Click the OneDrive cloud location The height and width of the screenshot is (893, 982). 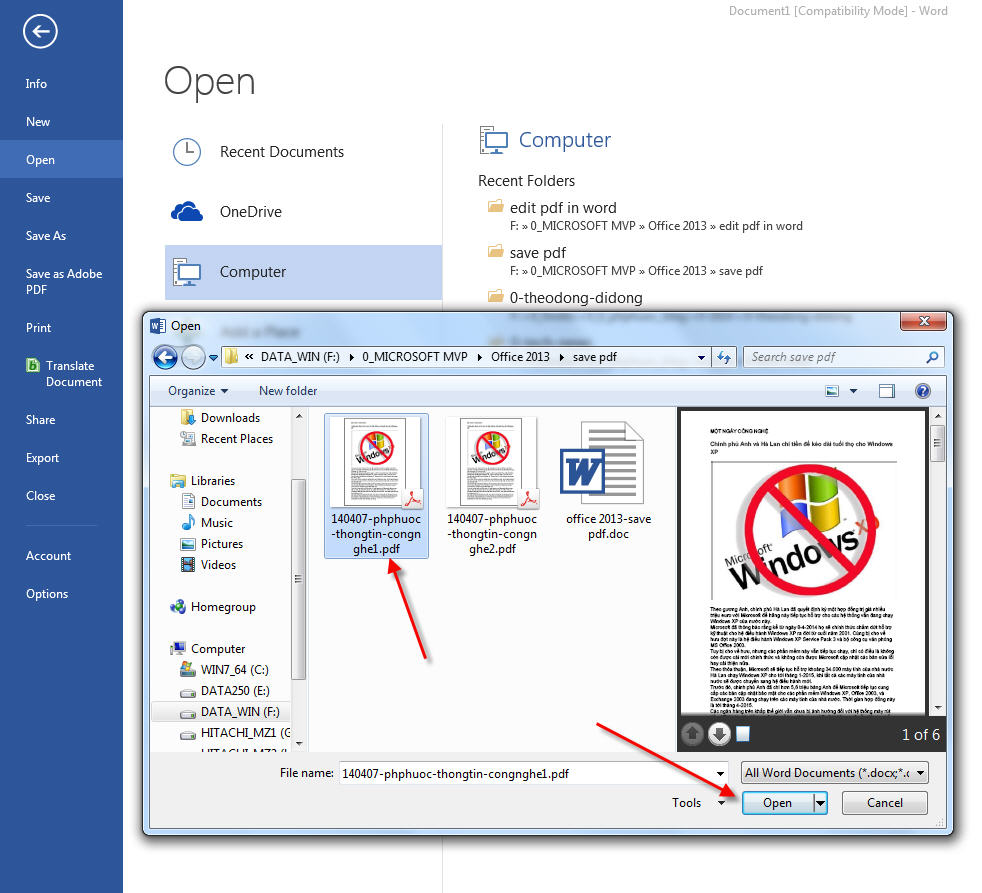pos(250,212)
